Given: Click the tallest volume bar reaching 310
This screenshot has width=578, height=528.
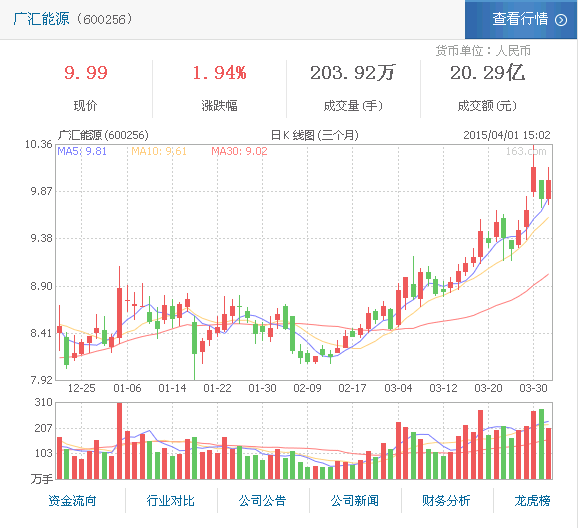Looking at the screenshot, I should tap(119, 441).
